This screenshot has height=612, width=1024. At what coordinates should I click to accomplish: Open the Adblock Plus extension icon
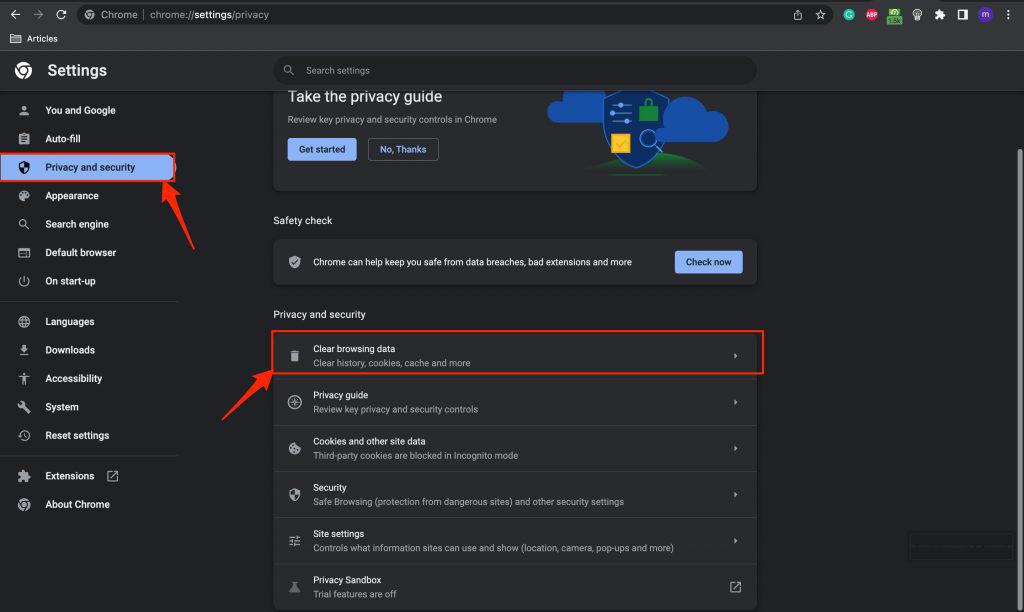pos(872,14)
